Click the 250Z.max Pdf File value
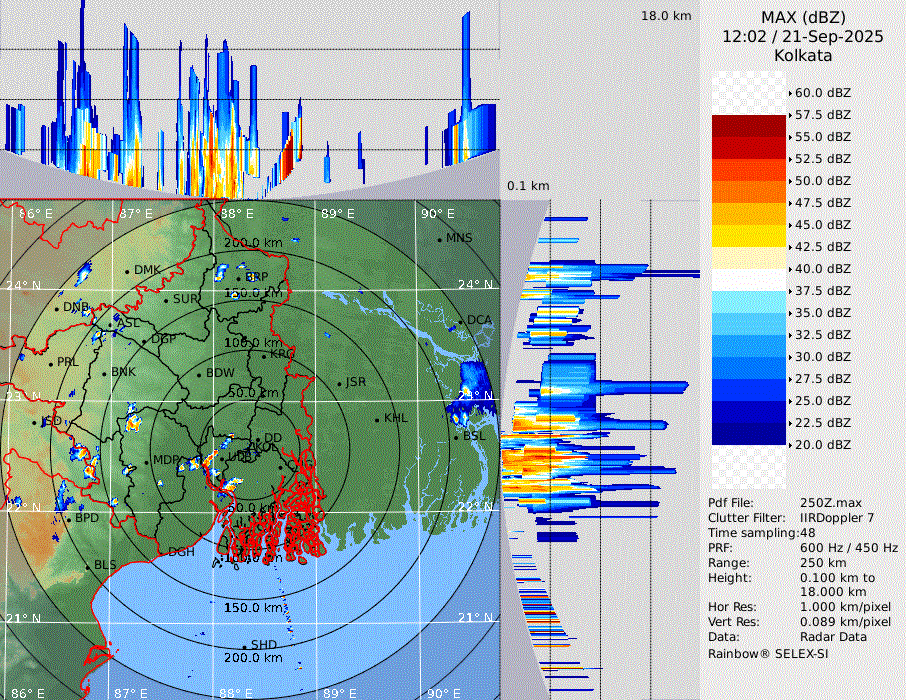 [826, 503]
